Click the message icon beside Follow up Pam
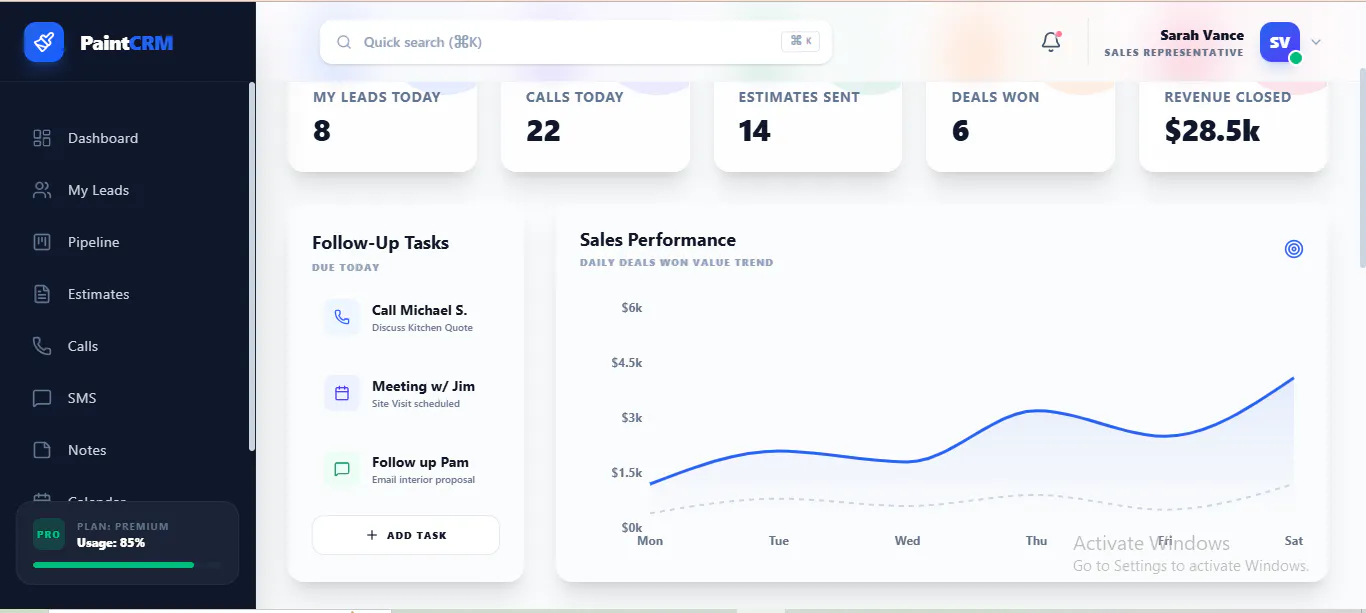Viewport: 1366px width, 613px height. 342,469
